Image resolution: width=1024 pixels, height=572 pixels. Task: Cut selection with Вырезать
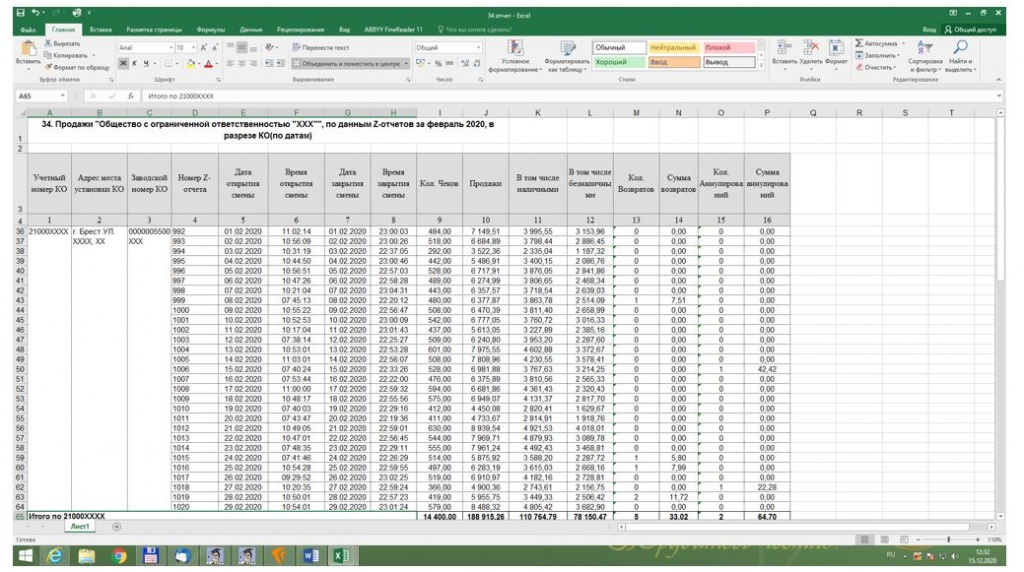click(x=62, y=43)
